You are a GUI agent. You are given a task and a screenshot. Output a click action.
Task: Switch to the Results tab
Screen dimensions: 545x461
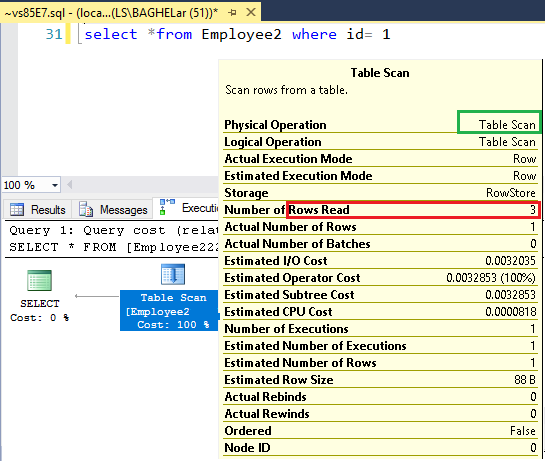tap(37, 210)
